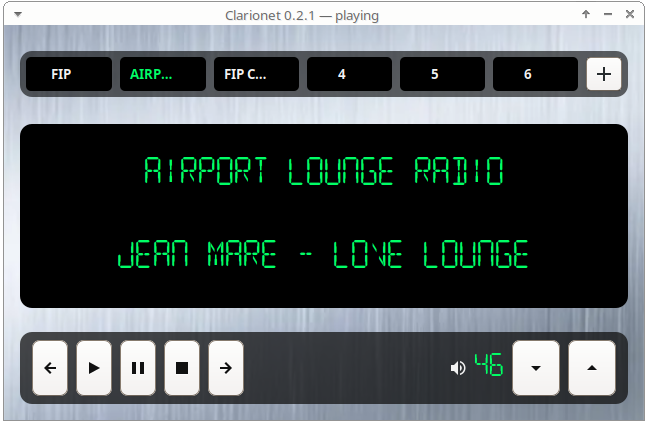This screenshot has height=422, width=652.
Task: Choose preset slot 6
Action: click(536, 74)
